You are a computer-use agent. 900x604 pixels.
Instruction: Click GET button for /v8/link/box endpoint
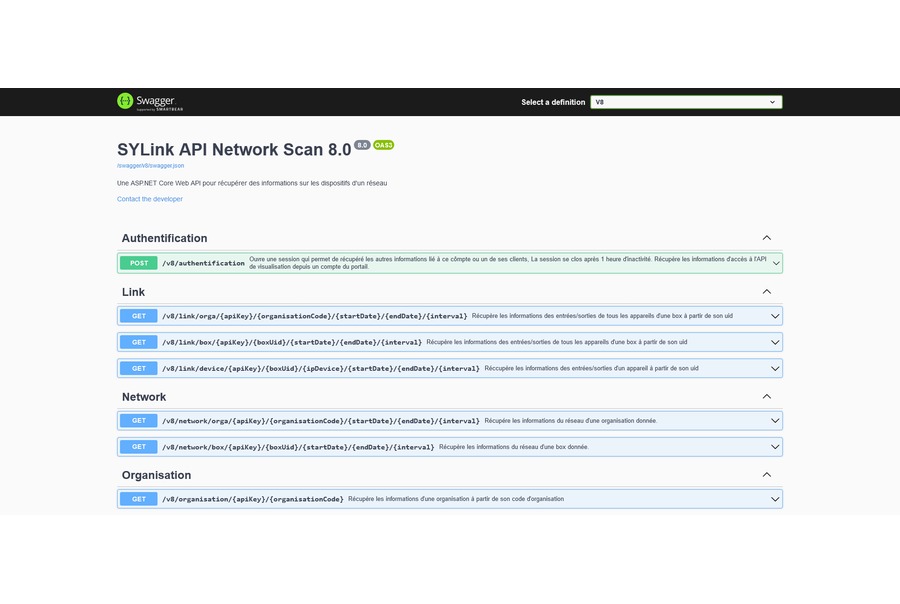[x=139, y=342]
